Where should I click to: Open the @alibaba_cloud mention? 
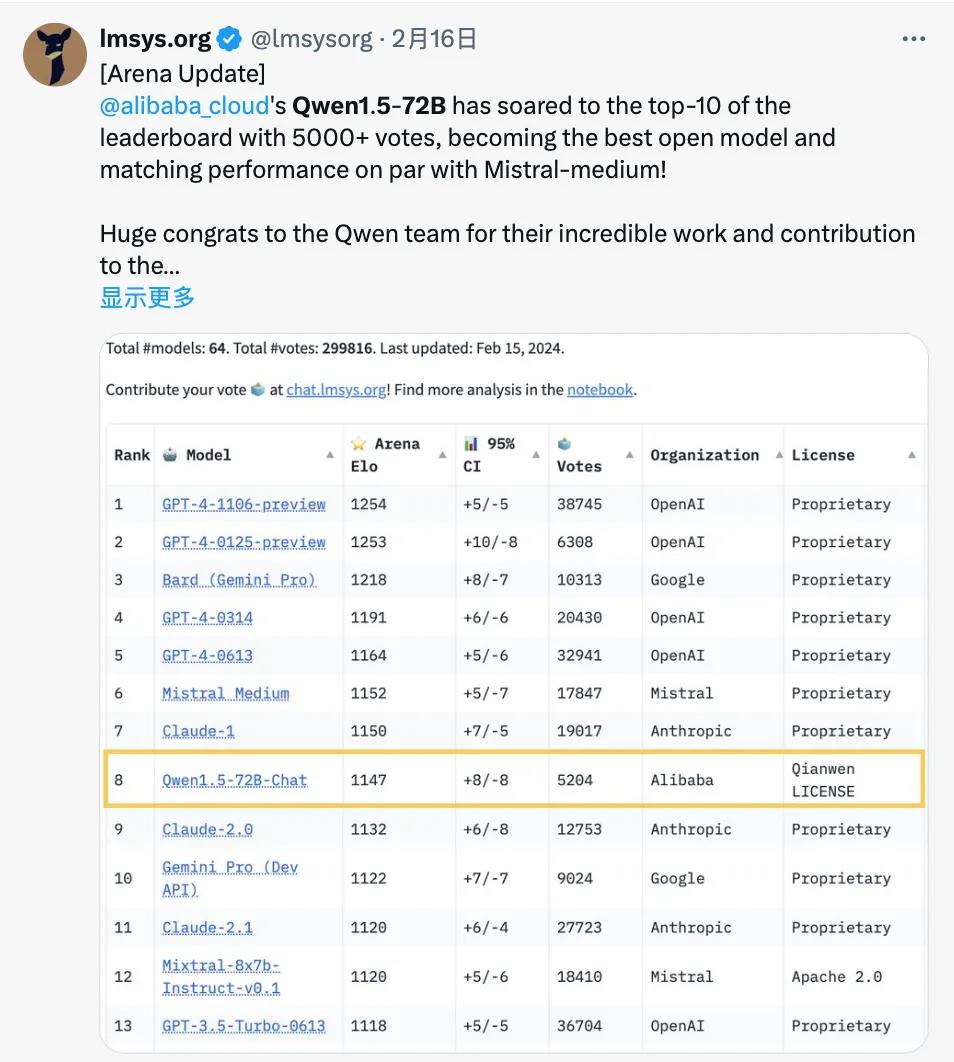185,106
